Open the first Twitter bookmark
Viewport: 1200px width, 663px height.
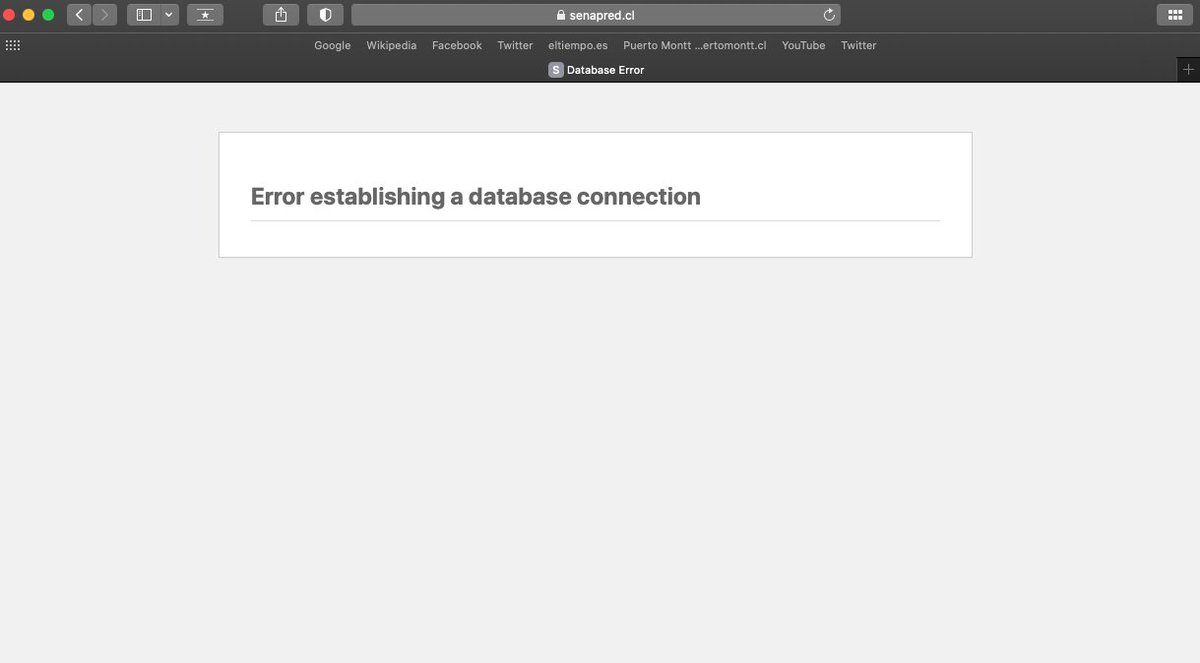[x=515, y=45]
